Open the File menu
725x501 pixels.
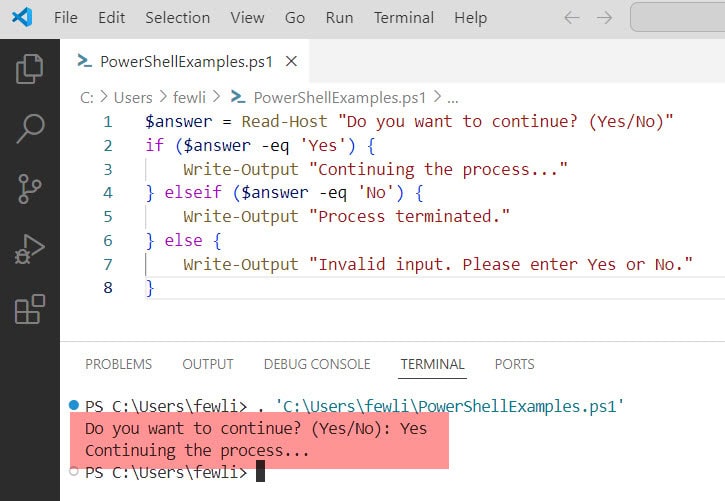click(x=66, y=18)
